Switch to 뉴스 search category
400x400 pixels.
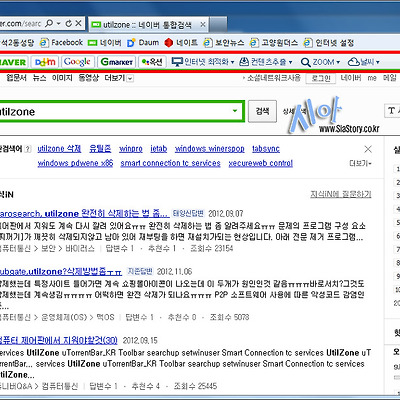pyautogui.click(x=39, y=78)
